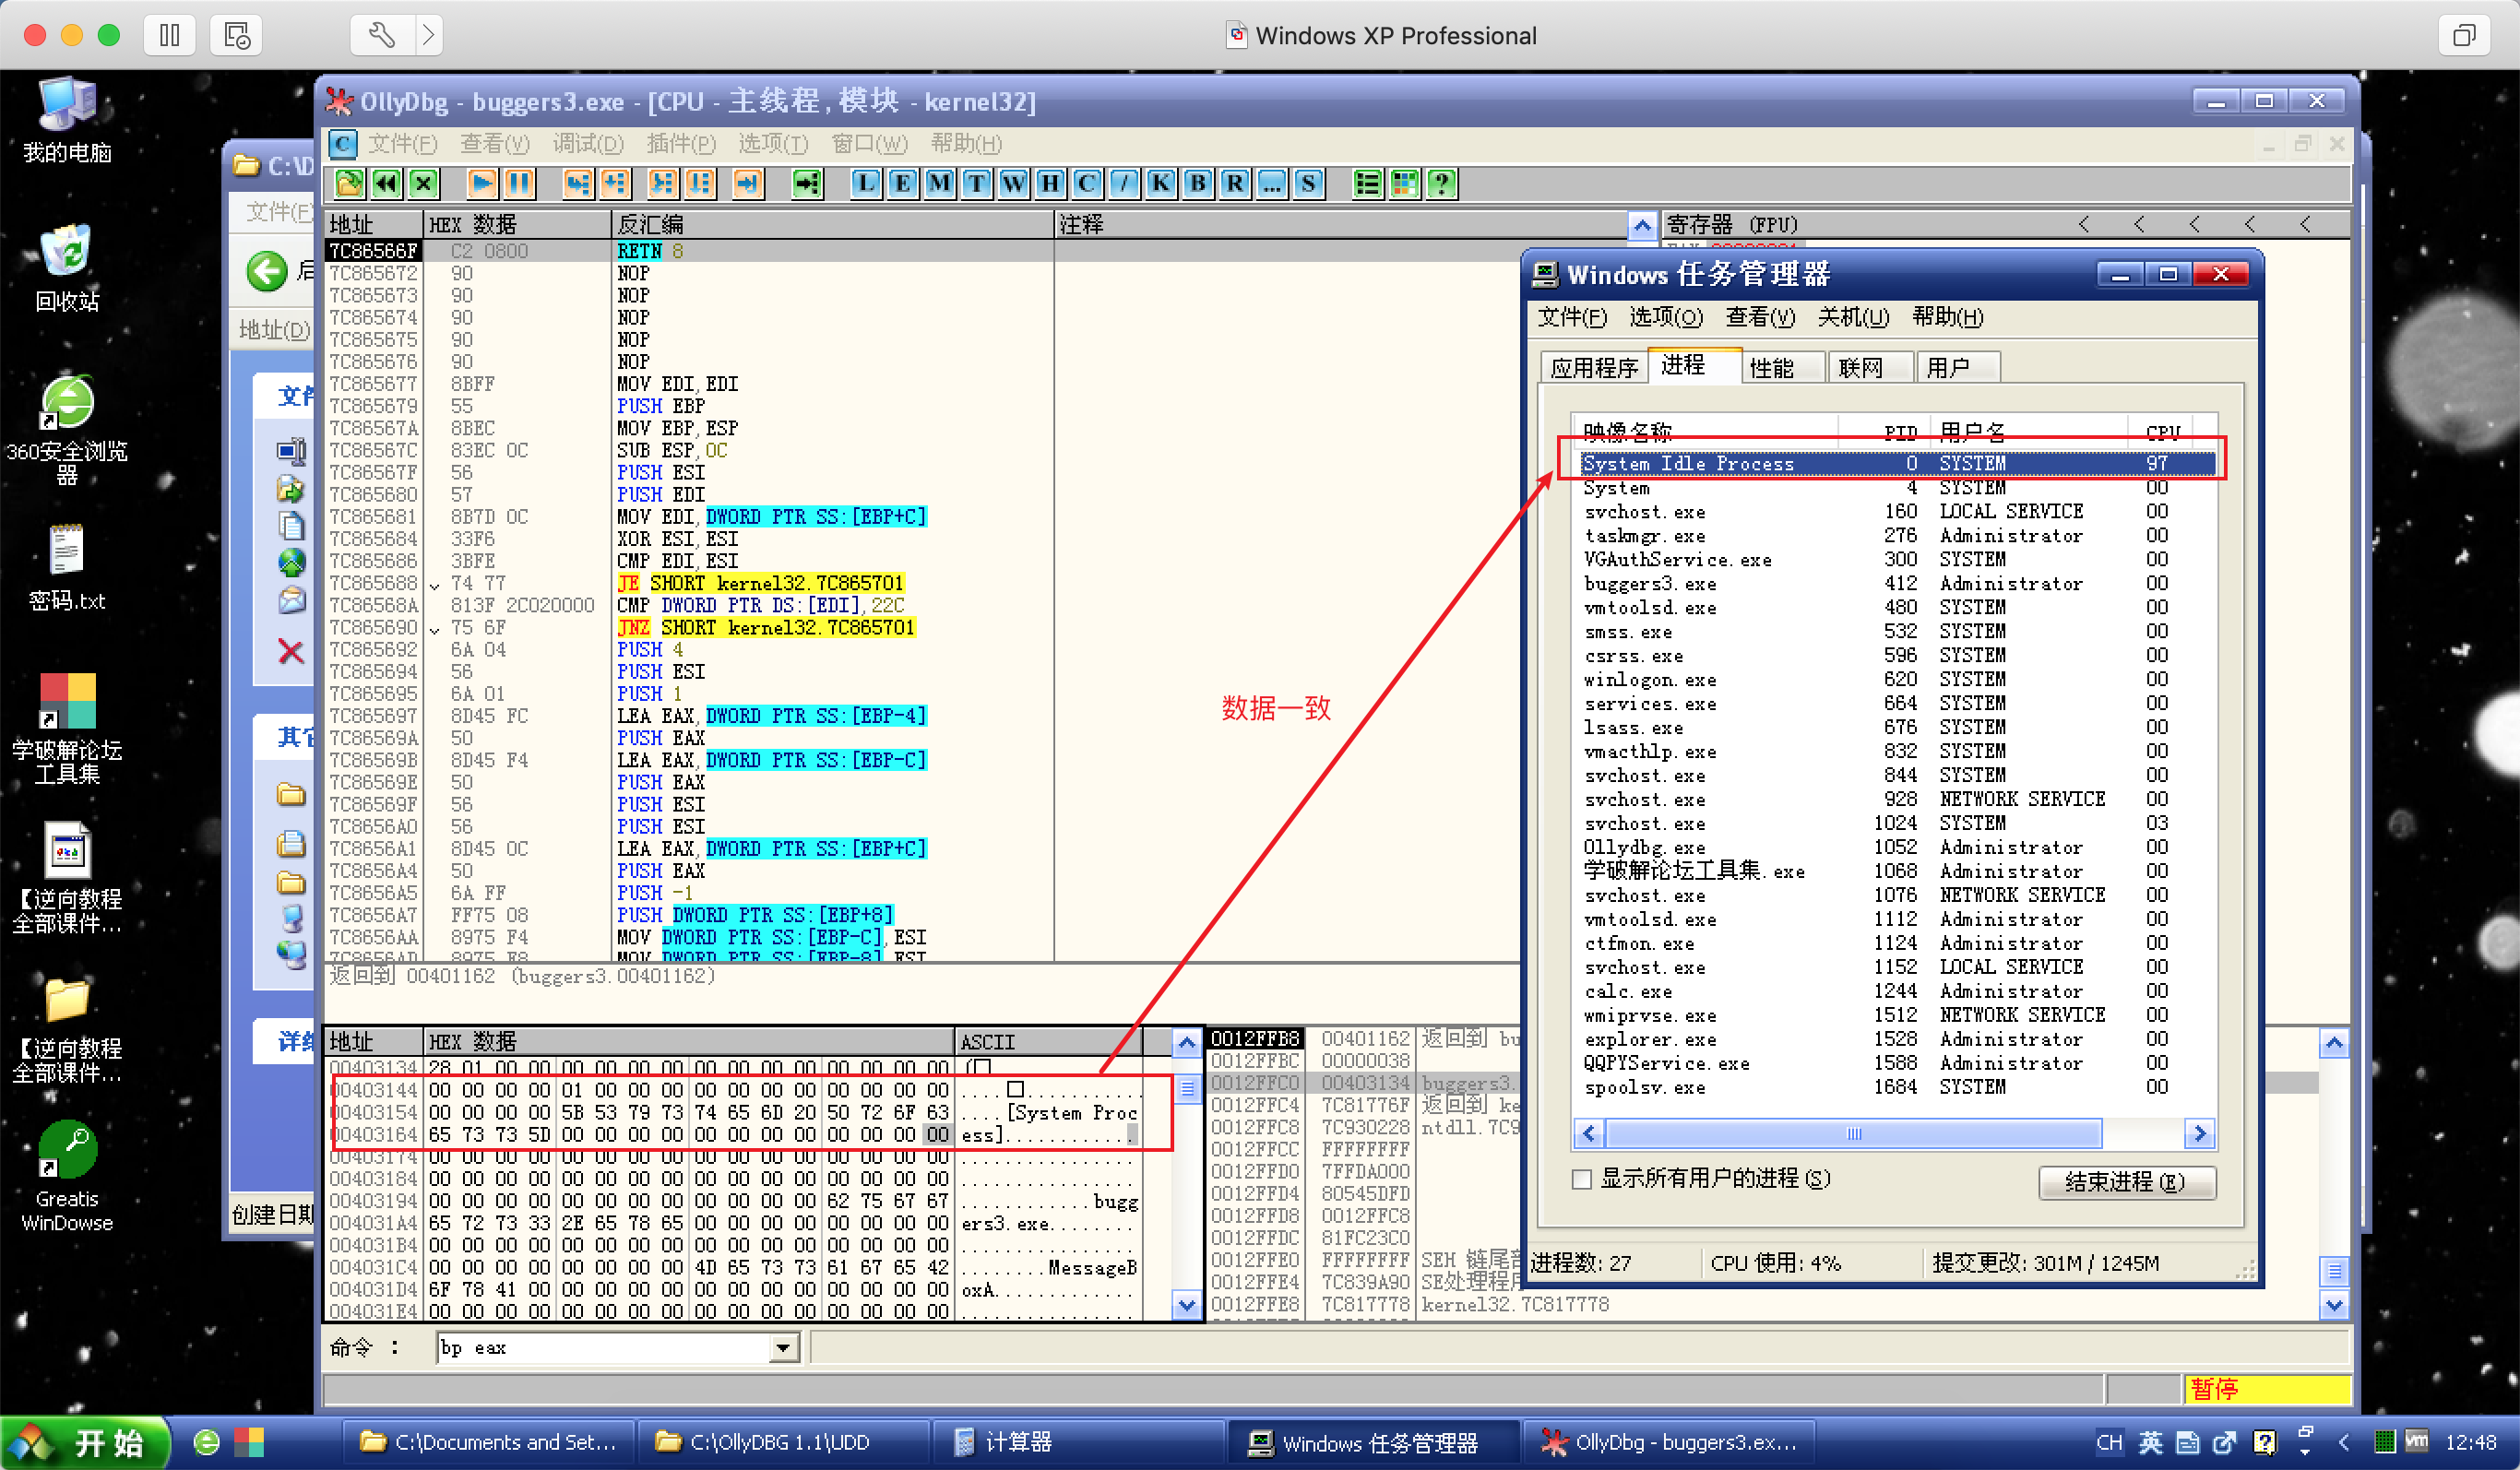2520x1470 pixels.
Task: Show Breakpoints window with B icon
Action: click(1197, 183)
